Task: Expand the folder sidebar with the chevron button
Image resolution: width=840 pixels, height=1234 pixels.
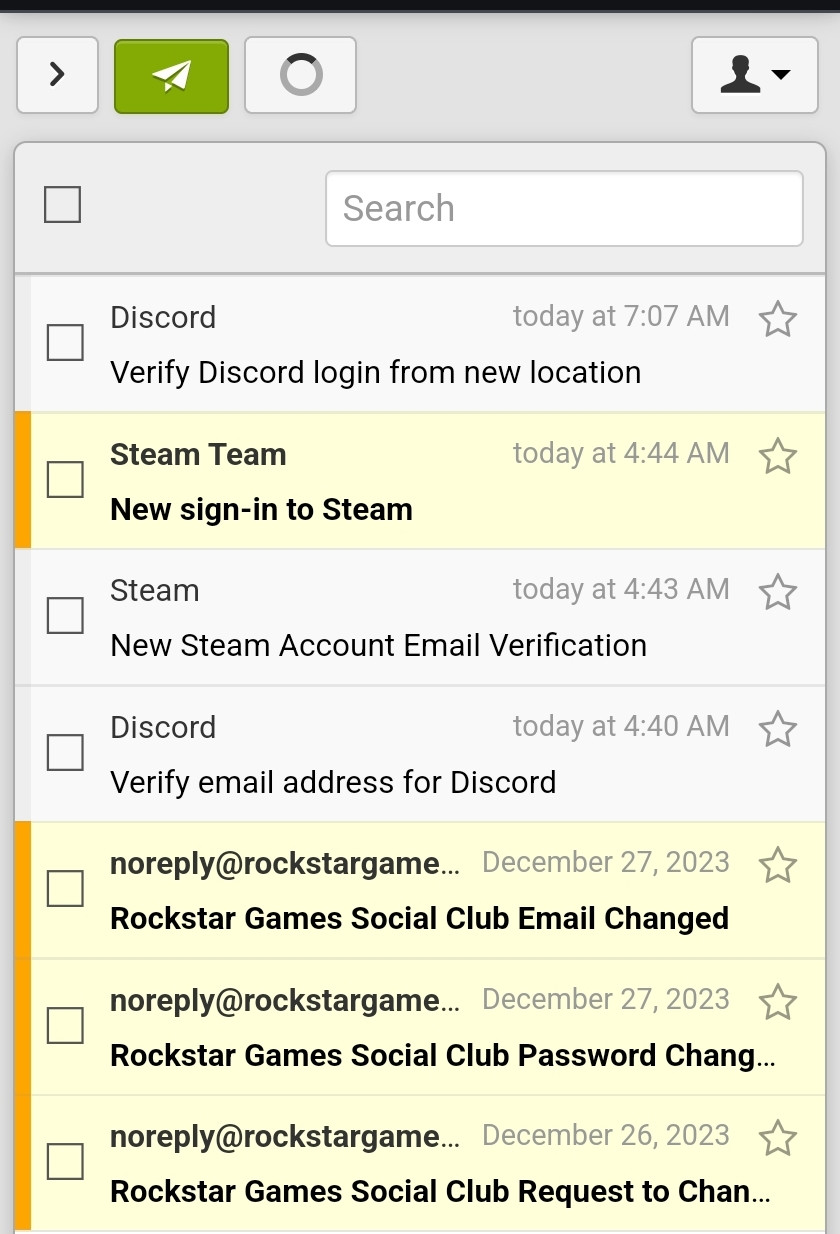Action: click(x=57, y=76)
